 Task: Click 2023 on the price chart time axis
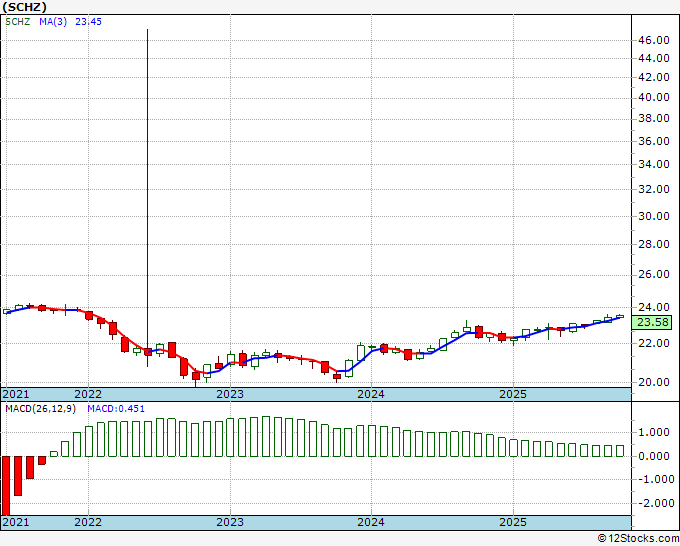(x=230, y=394)
